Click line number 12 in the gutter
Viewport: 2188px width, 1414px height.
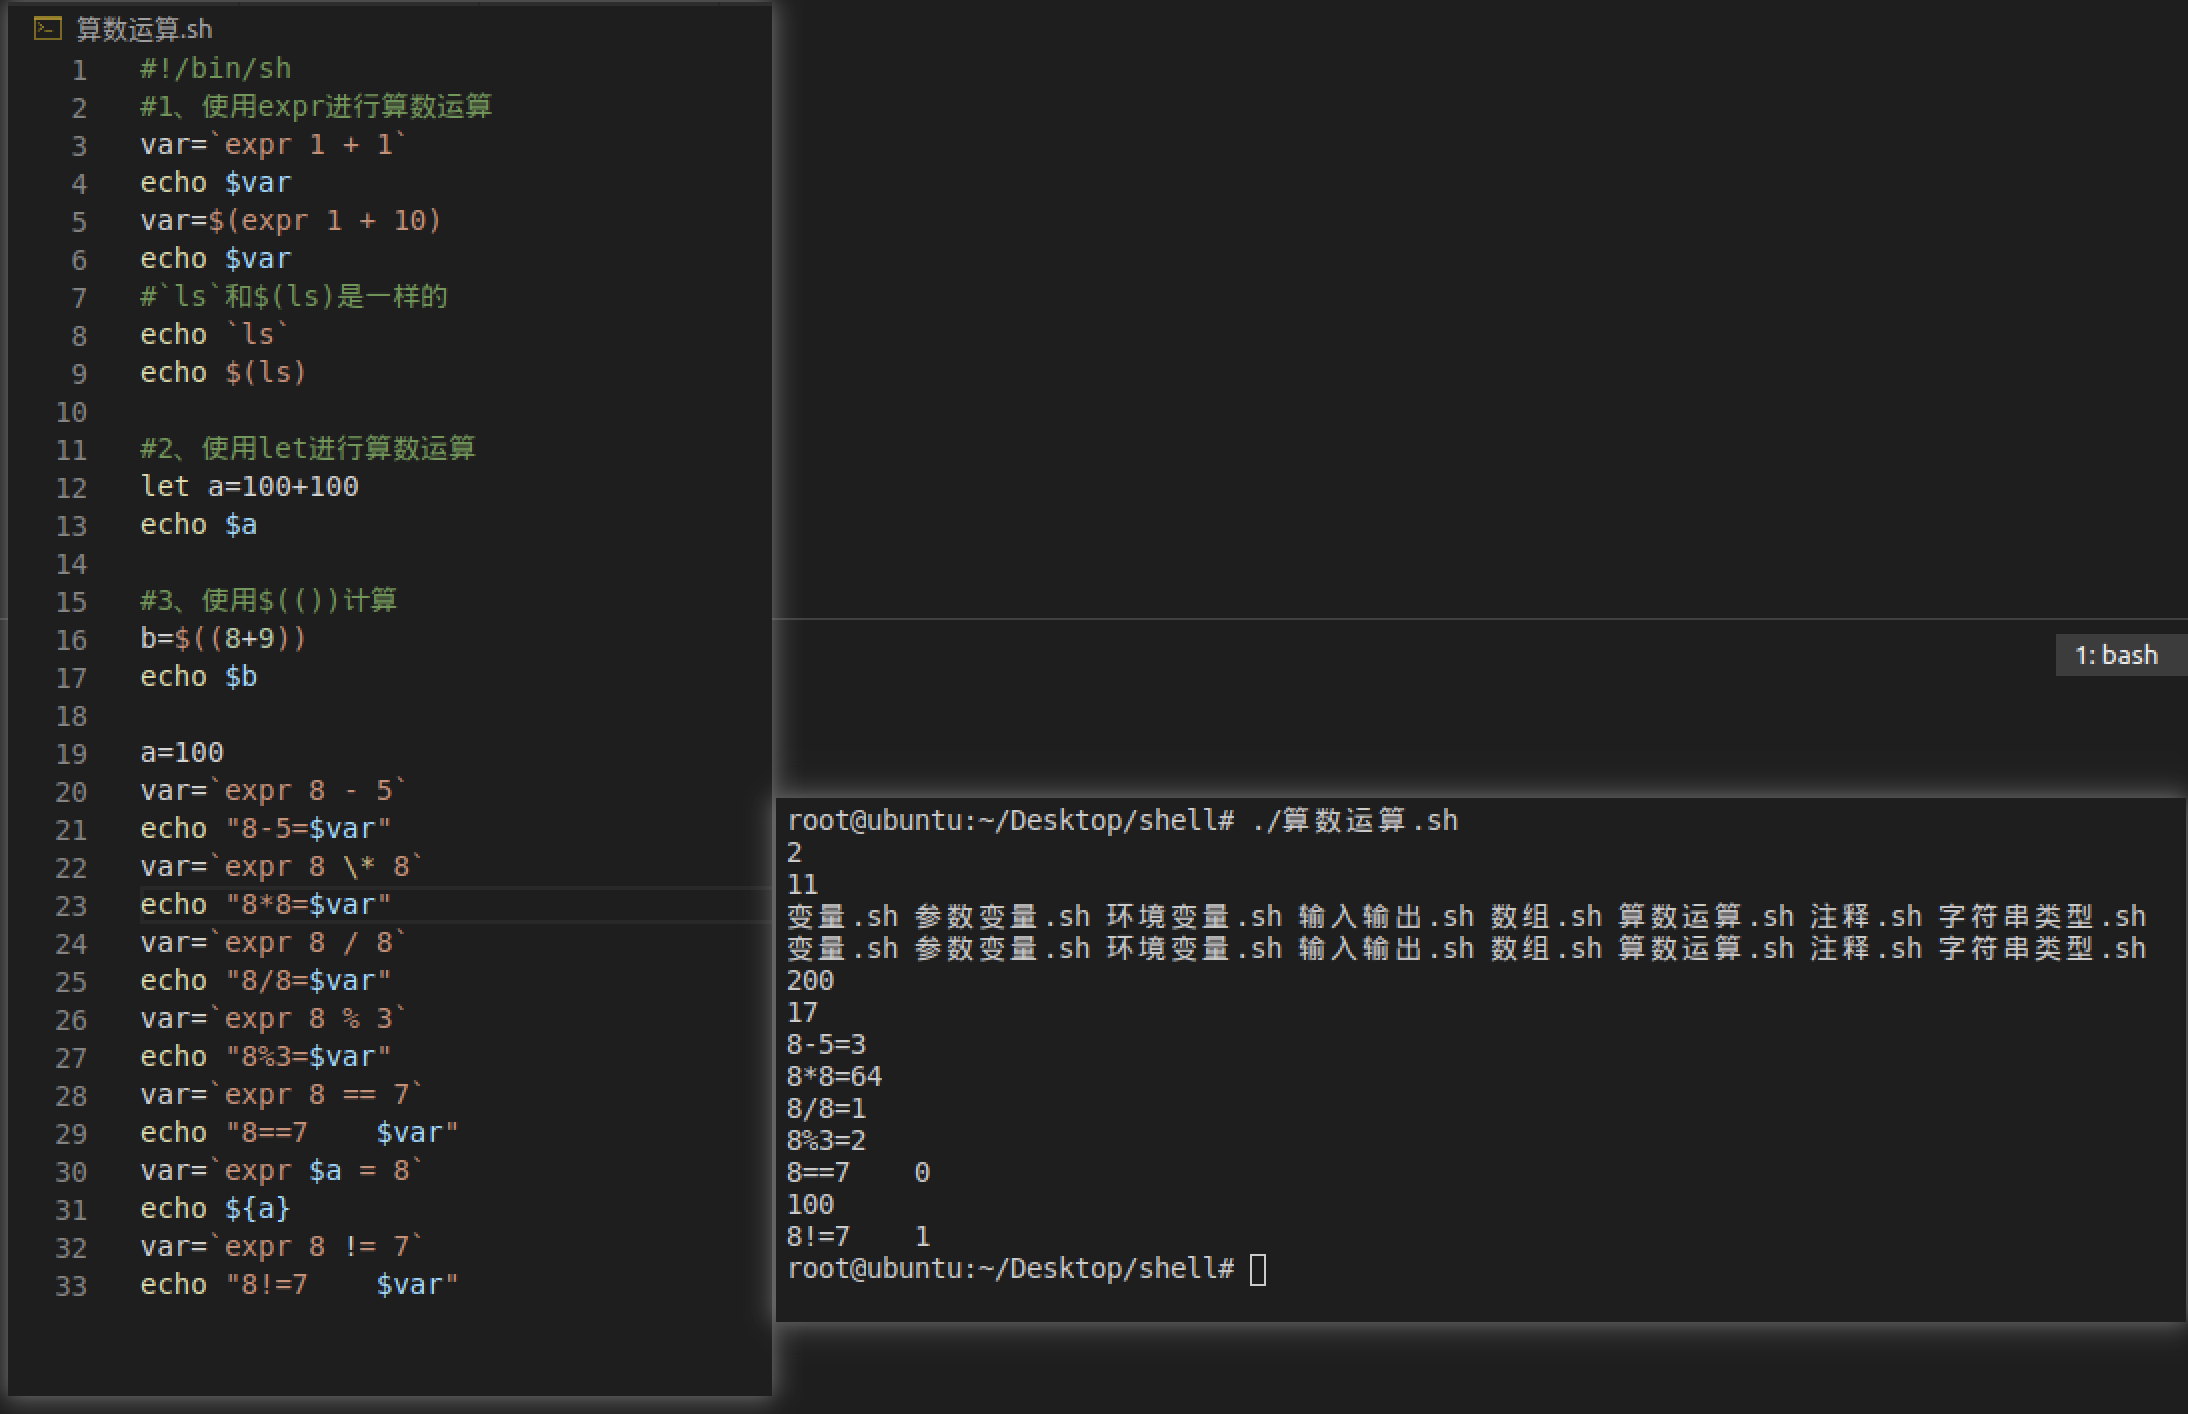[x=71, y=488]
